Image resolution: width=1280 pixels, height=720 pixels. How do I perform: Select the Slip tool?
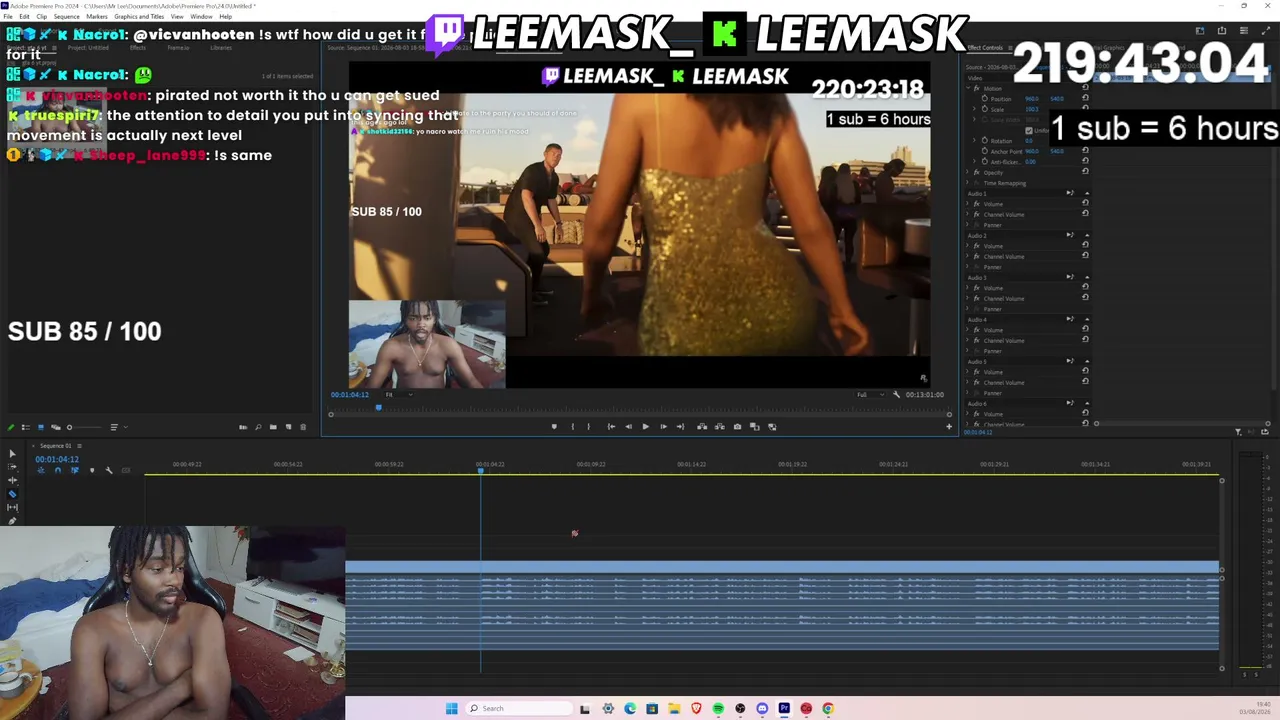[x=12, y=507]
